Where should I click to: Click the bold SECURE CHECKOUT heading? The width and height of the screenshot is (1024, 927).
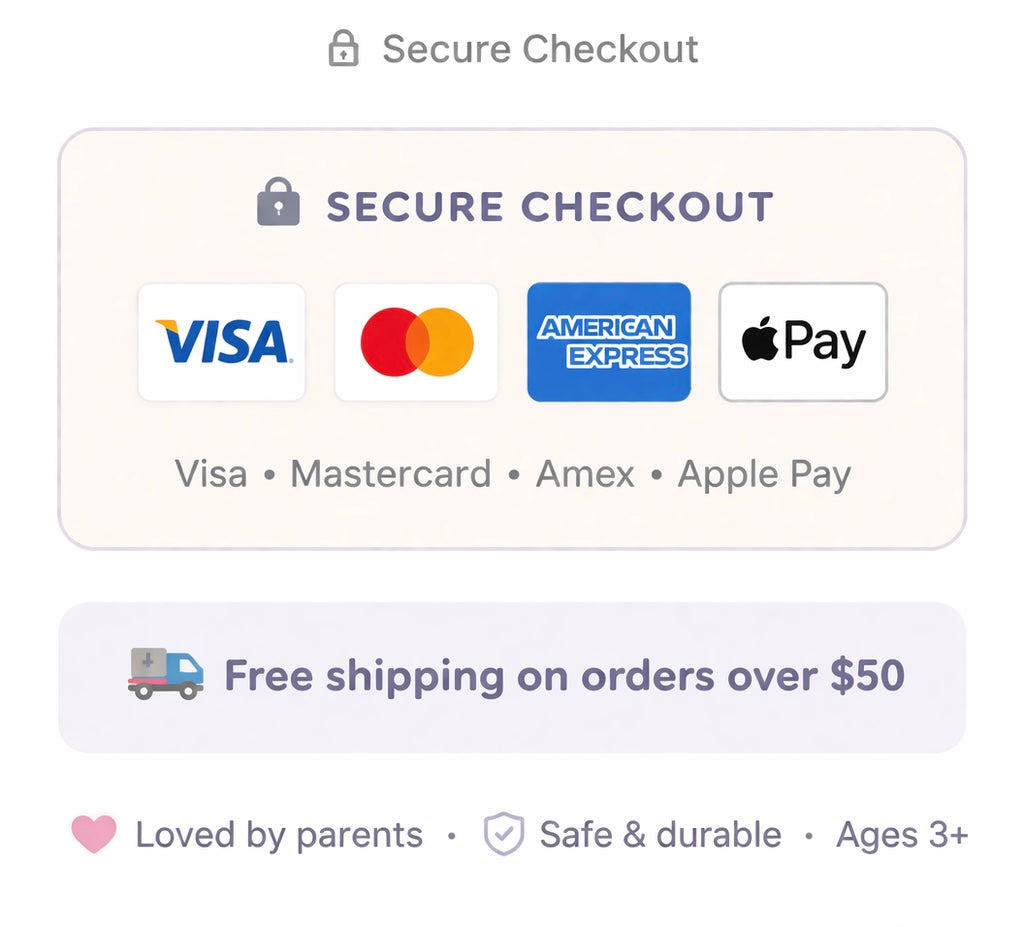549,207
